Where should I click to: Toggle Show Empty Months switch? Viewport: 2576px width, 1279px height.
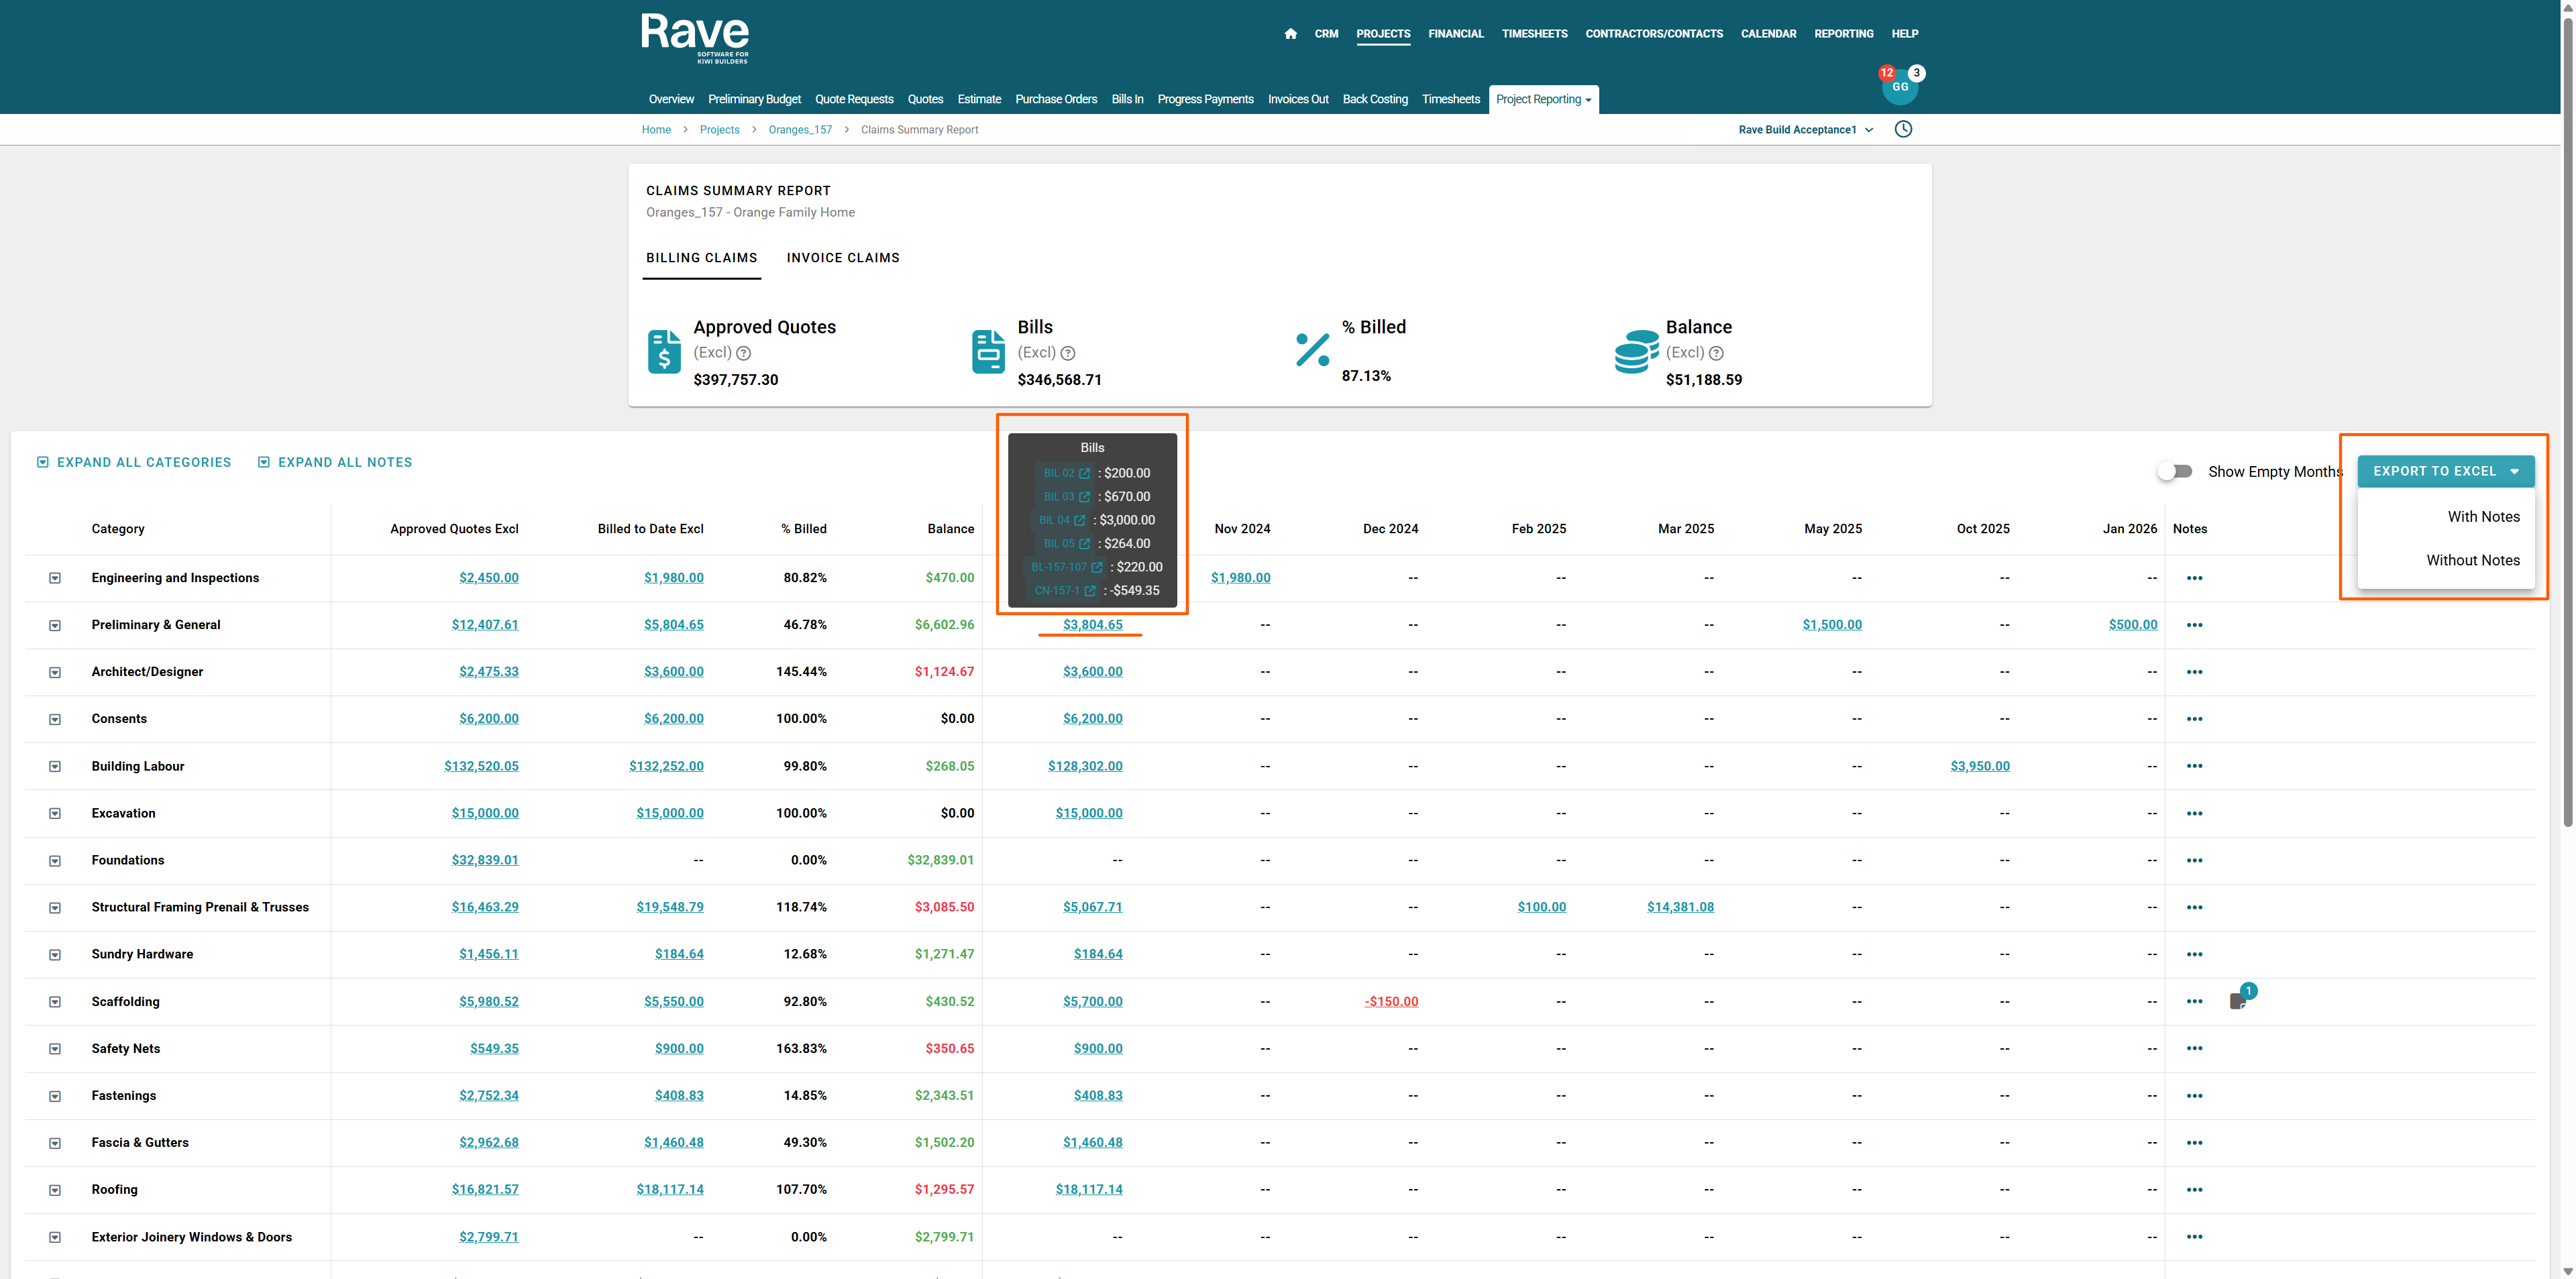pyautogui.click(x=2175, y=471)
